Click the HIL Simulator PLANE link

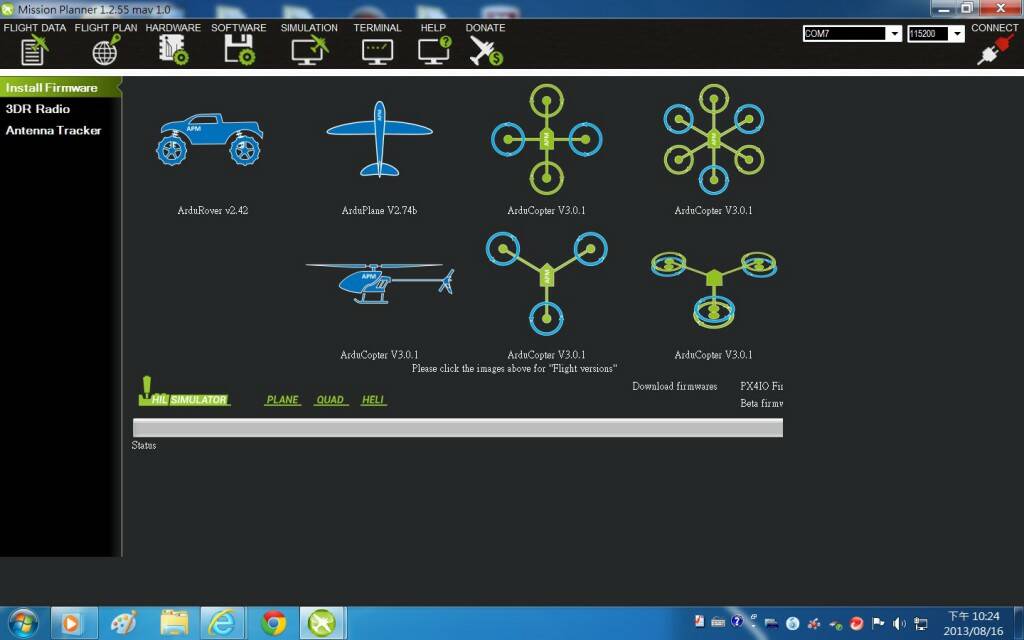click(282, 400)
